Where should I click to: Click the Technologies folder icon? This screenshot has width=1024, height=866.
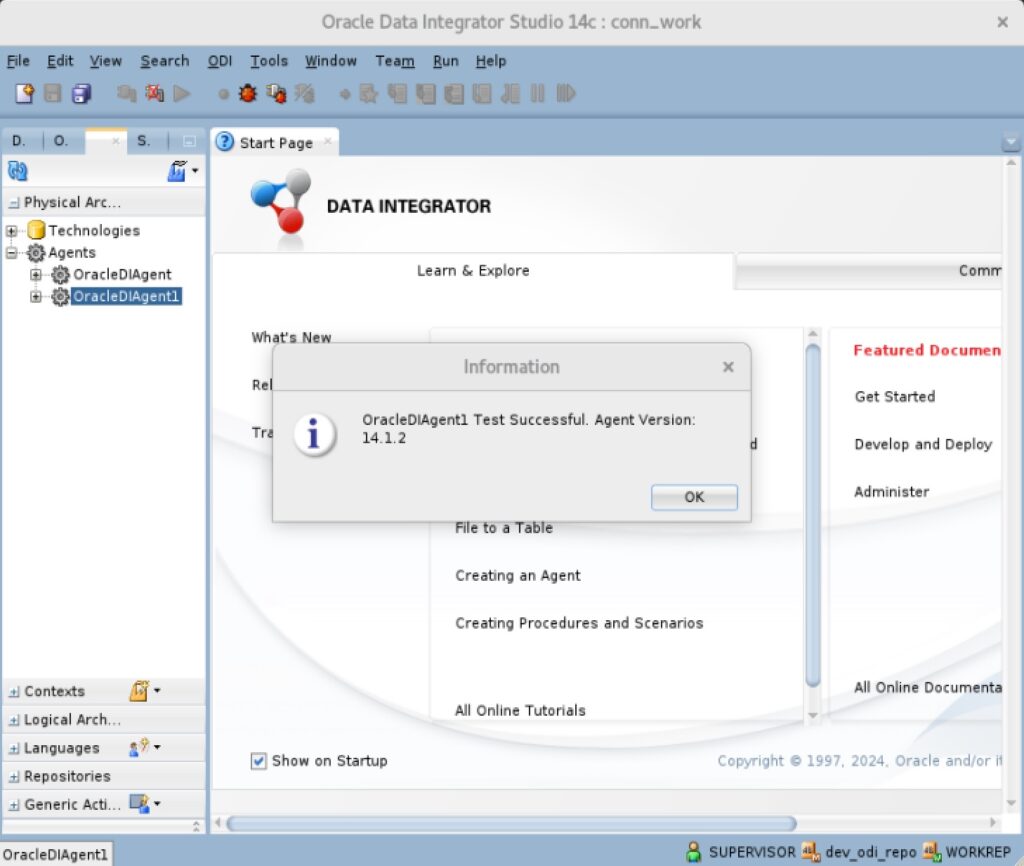[37, 230]
